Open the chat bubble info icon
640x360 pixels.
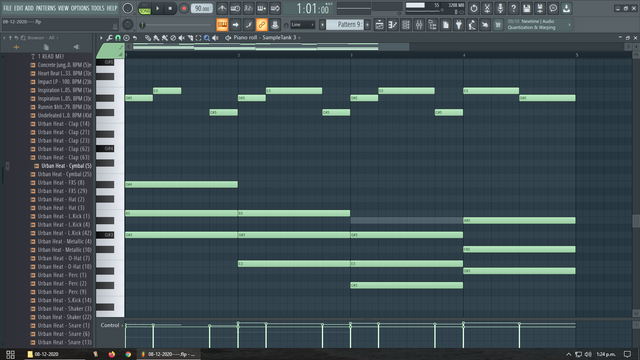click(x=553, y=8)
